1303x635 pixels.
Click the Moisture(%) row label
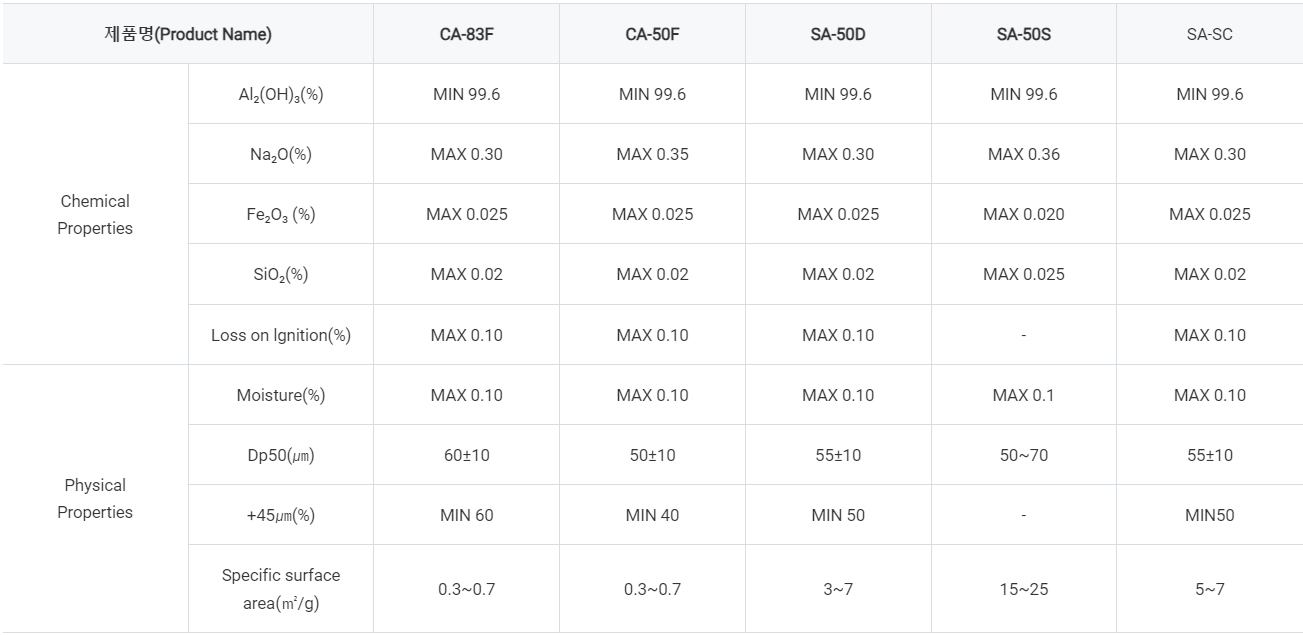[281, 395]
